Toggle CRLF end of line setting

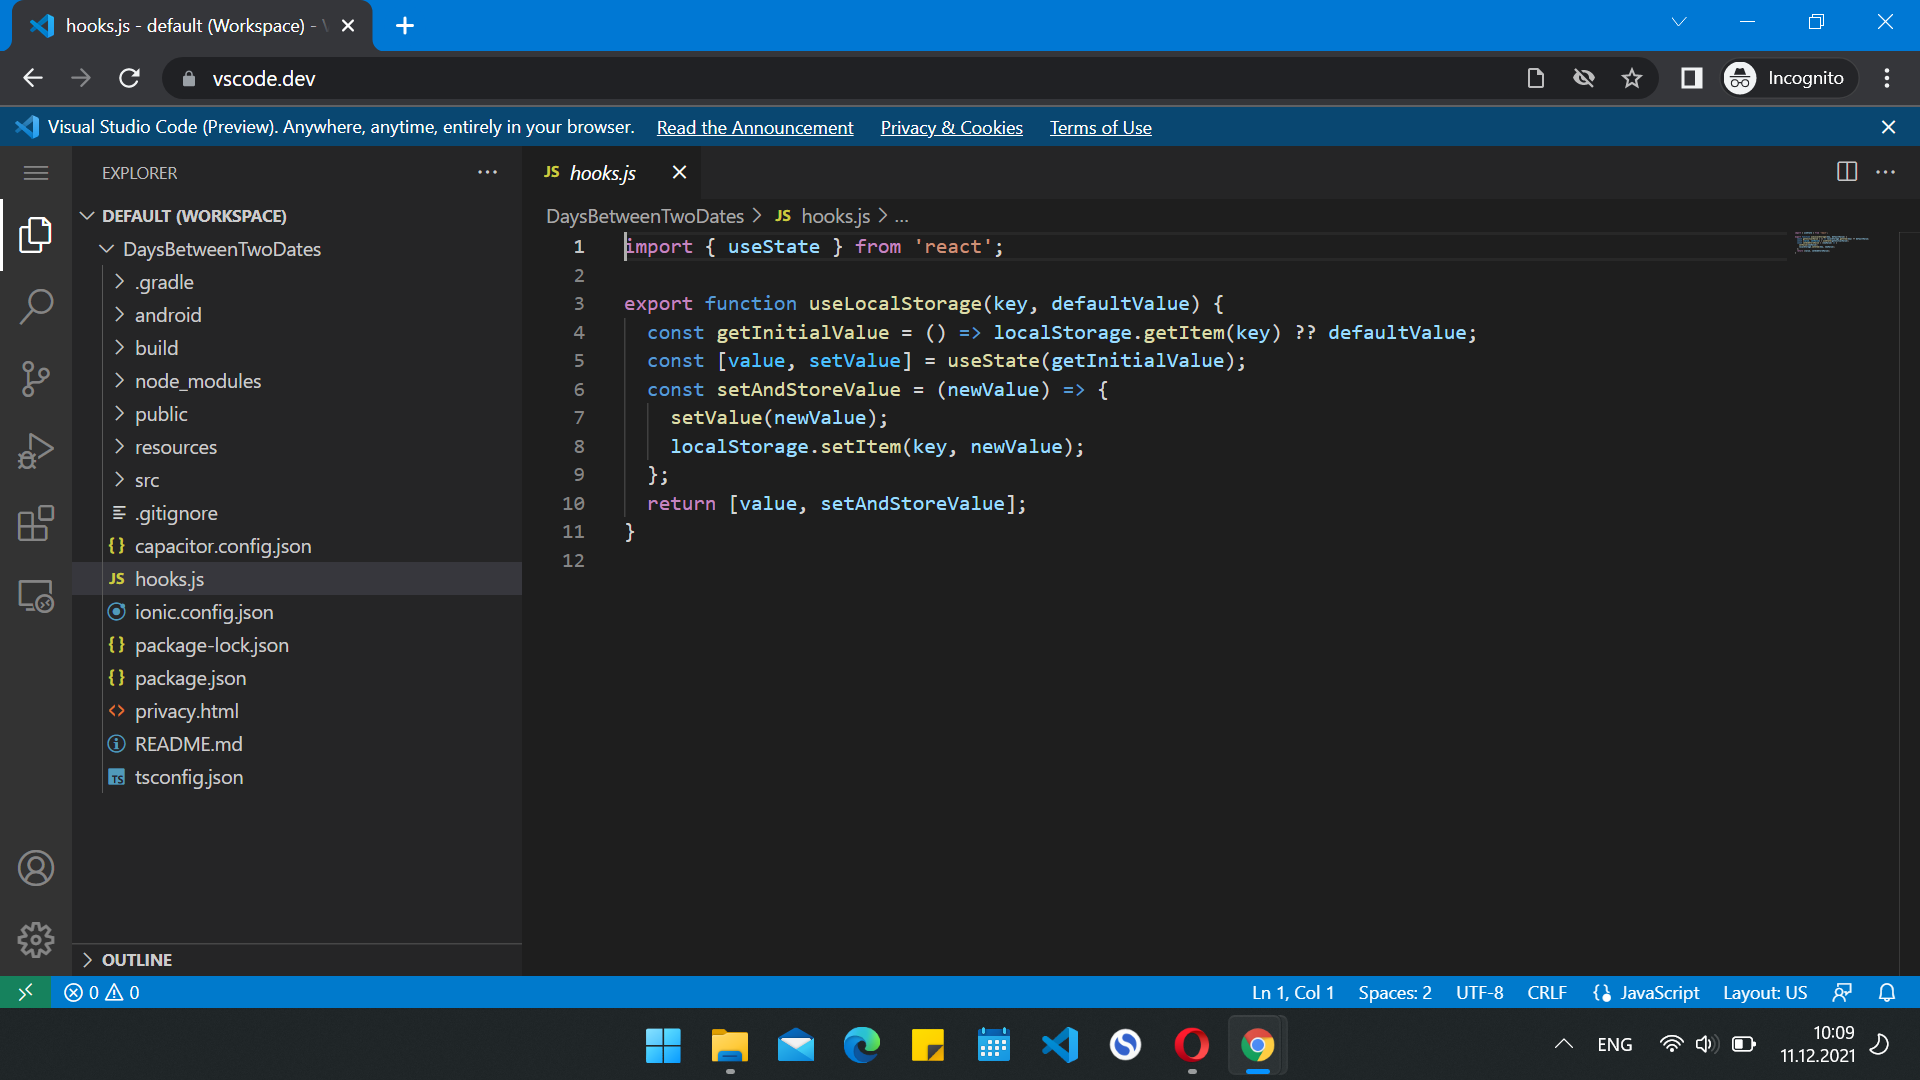pyautogui.click(x=1546, y=993)
